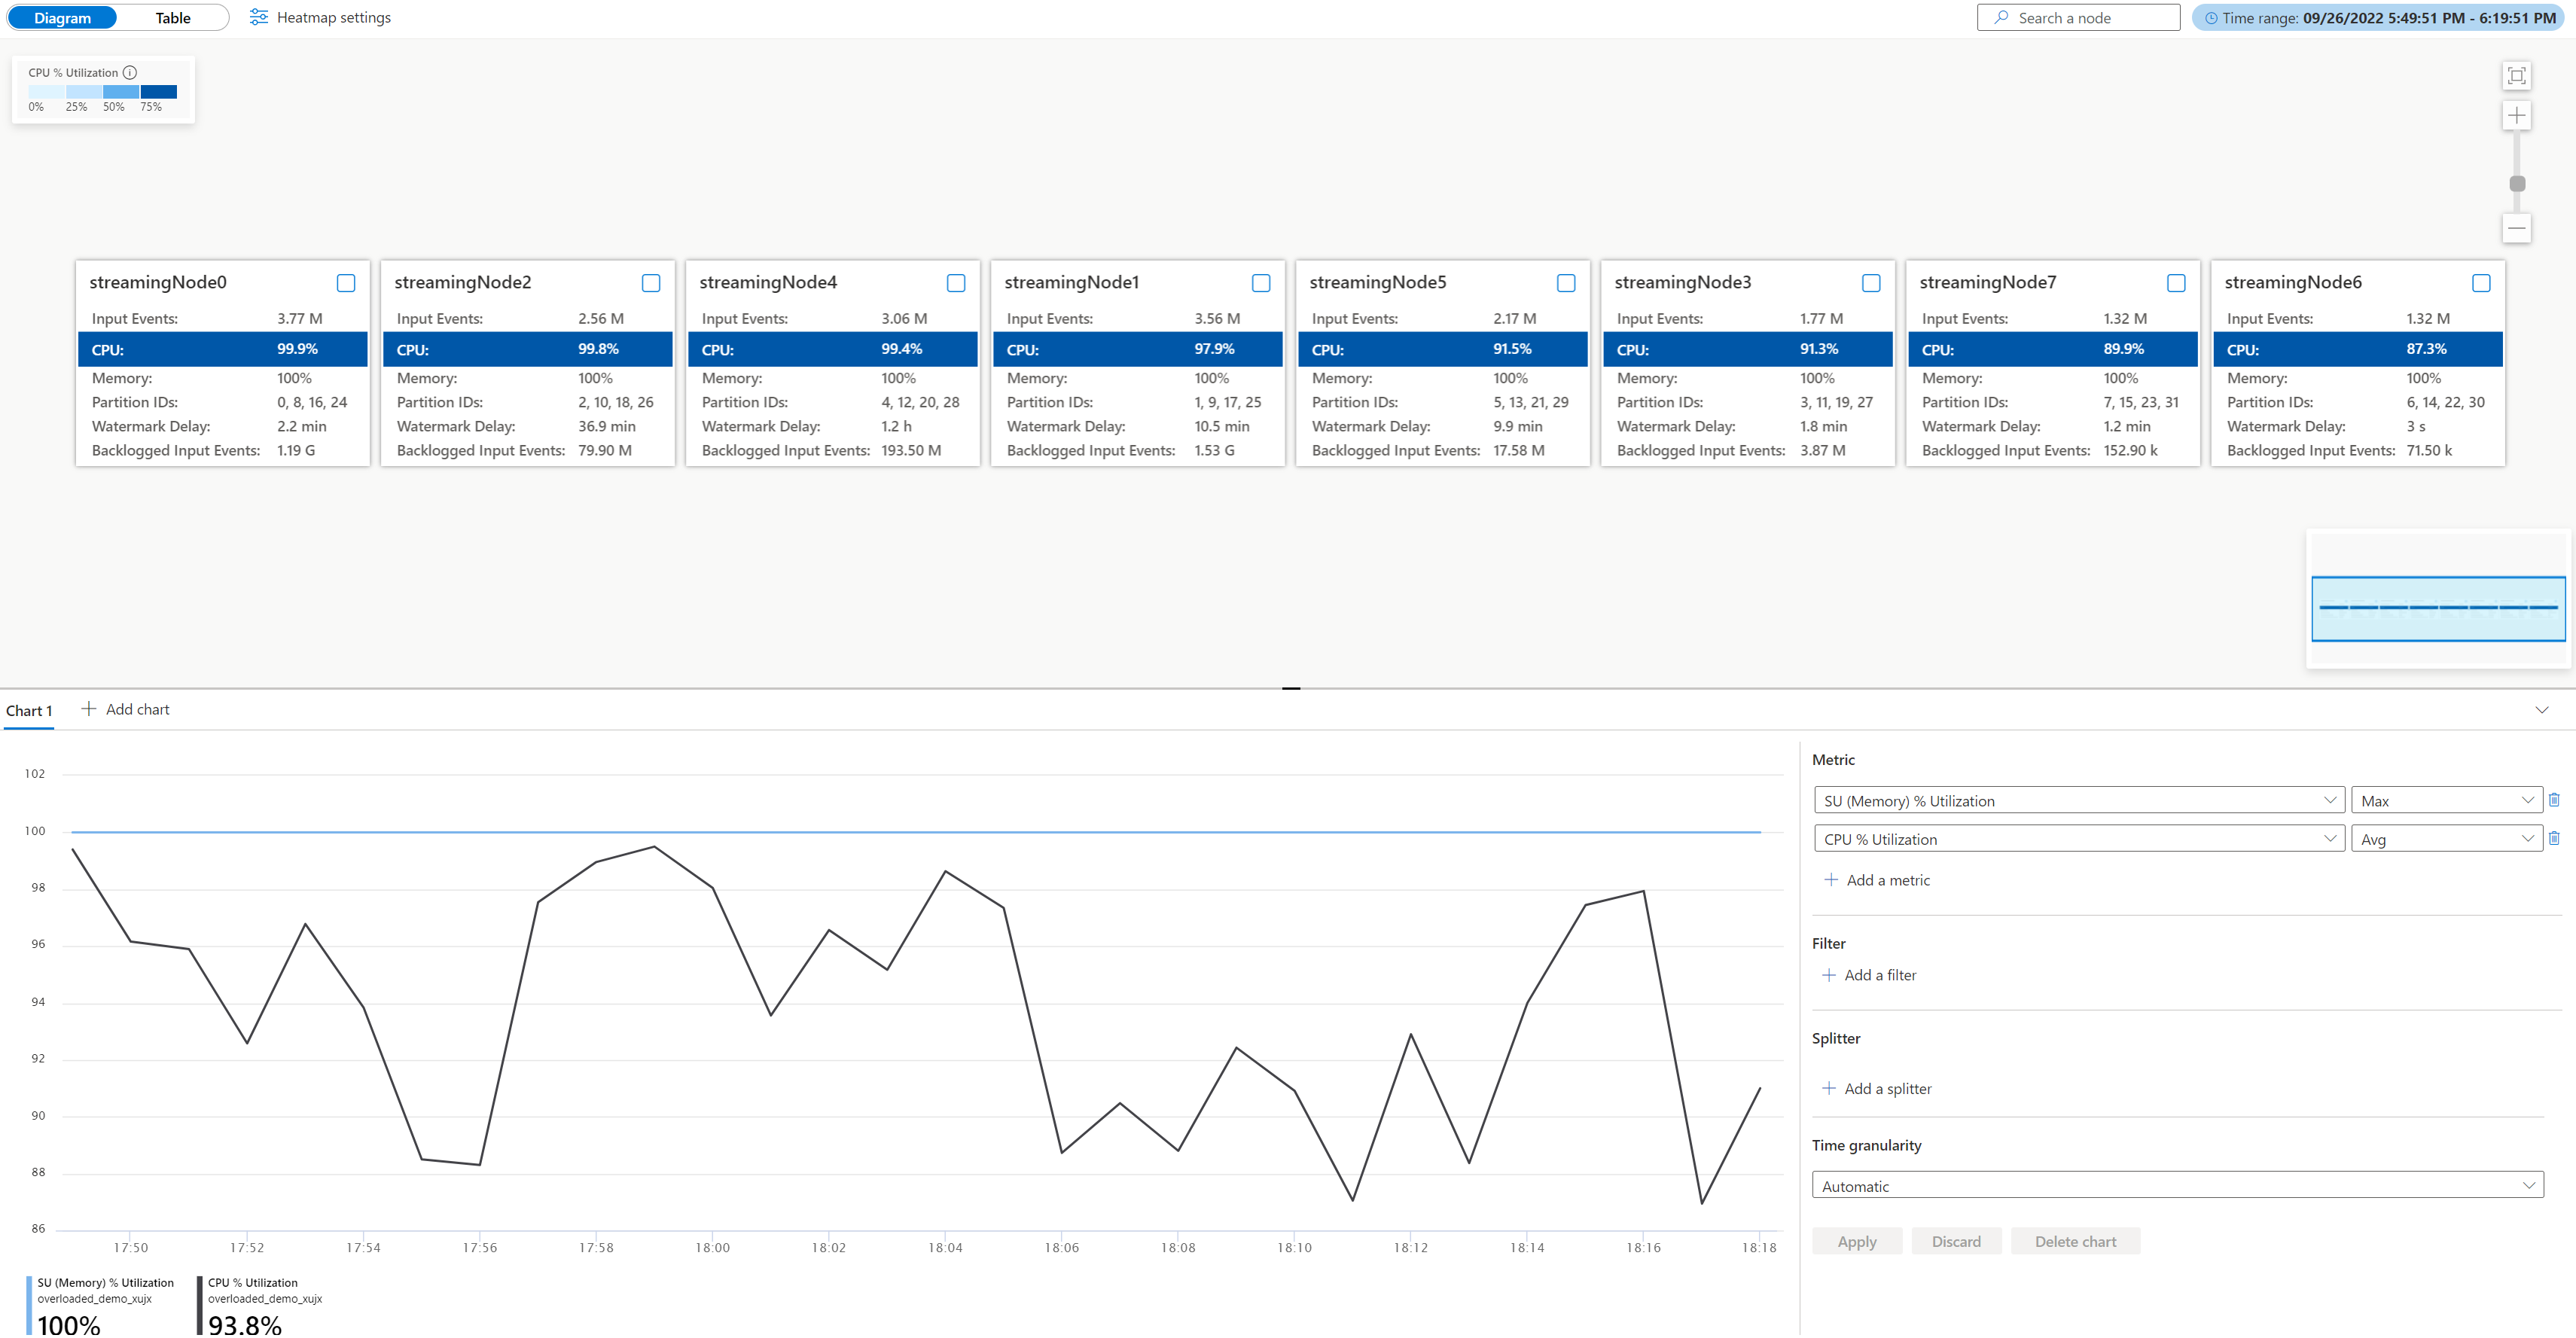Collapse the chart panel with the chevron
Screen dimensions: 2576x1338
click(x=2541, y=710)
